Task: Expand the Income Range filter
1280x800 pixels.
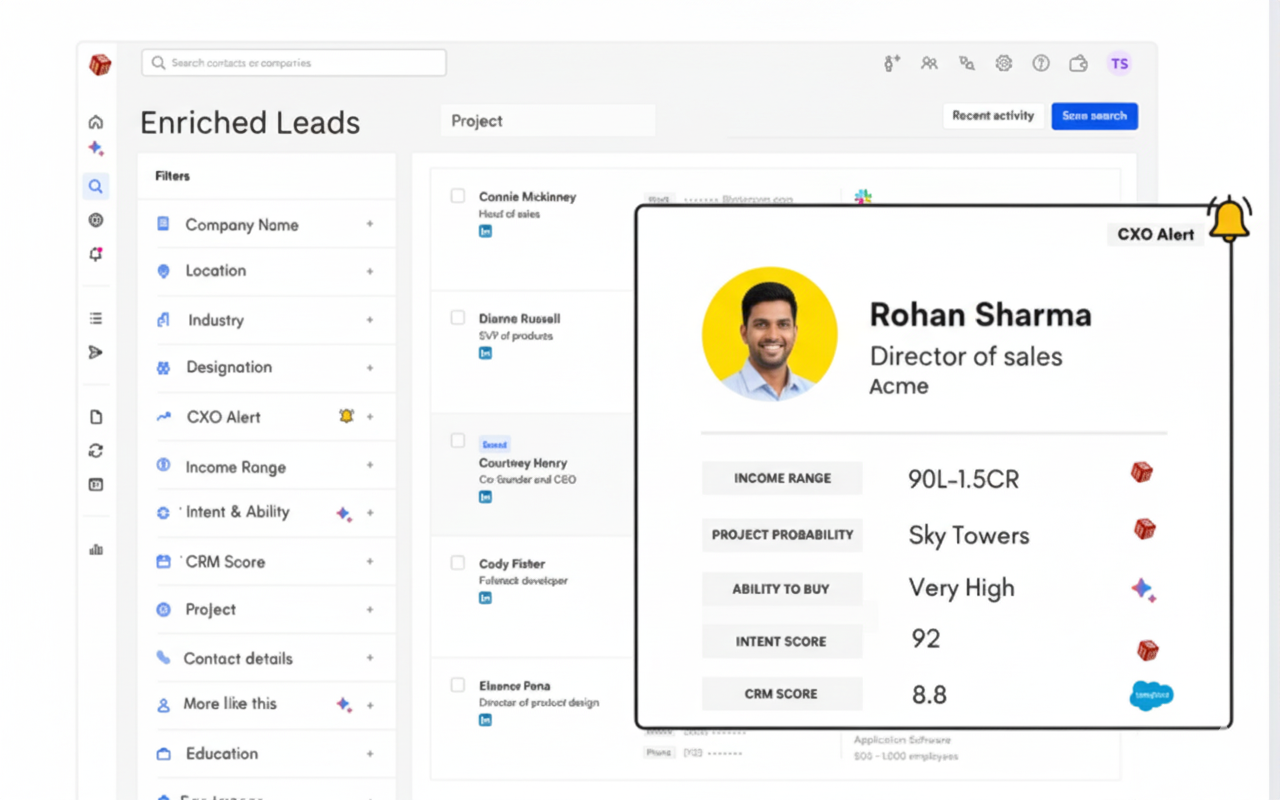Action: 369,466
